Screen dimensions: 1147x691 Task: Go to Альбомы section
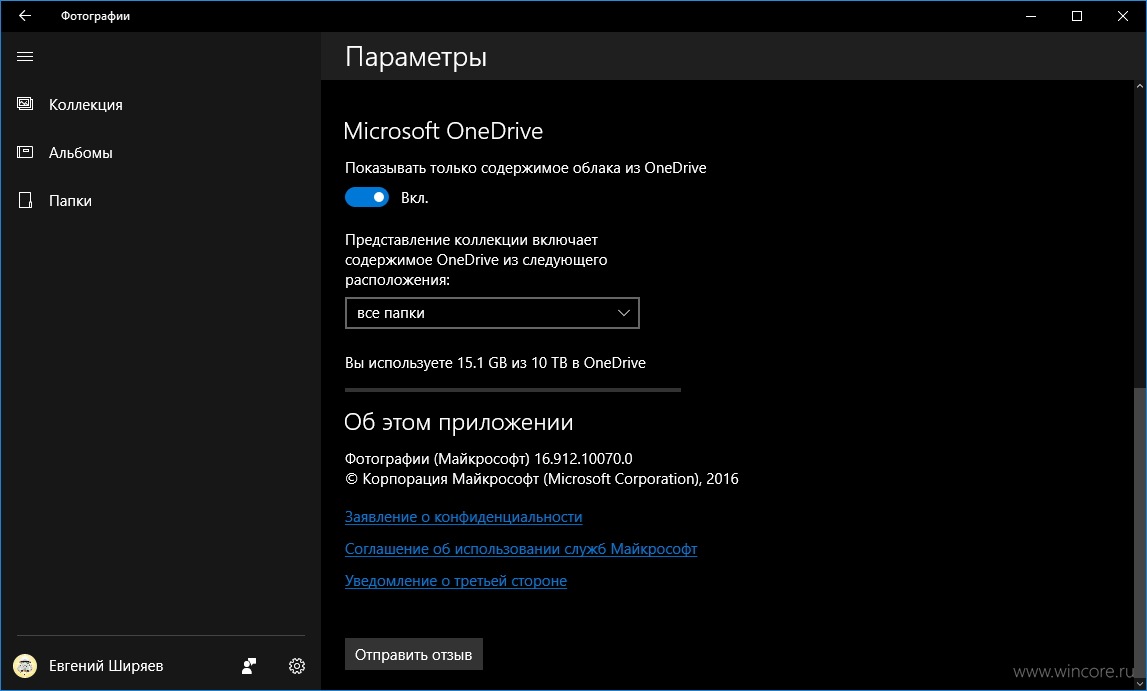[x=80, y=153]
